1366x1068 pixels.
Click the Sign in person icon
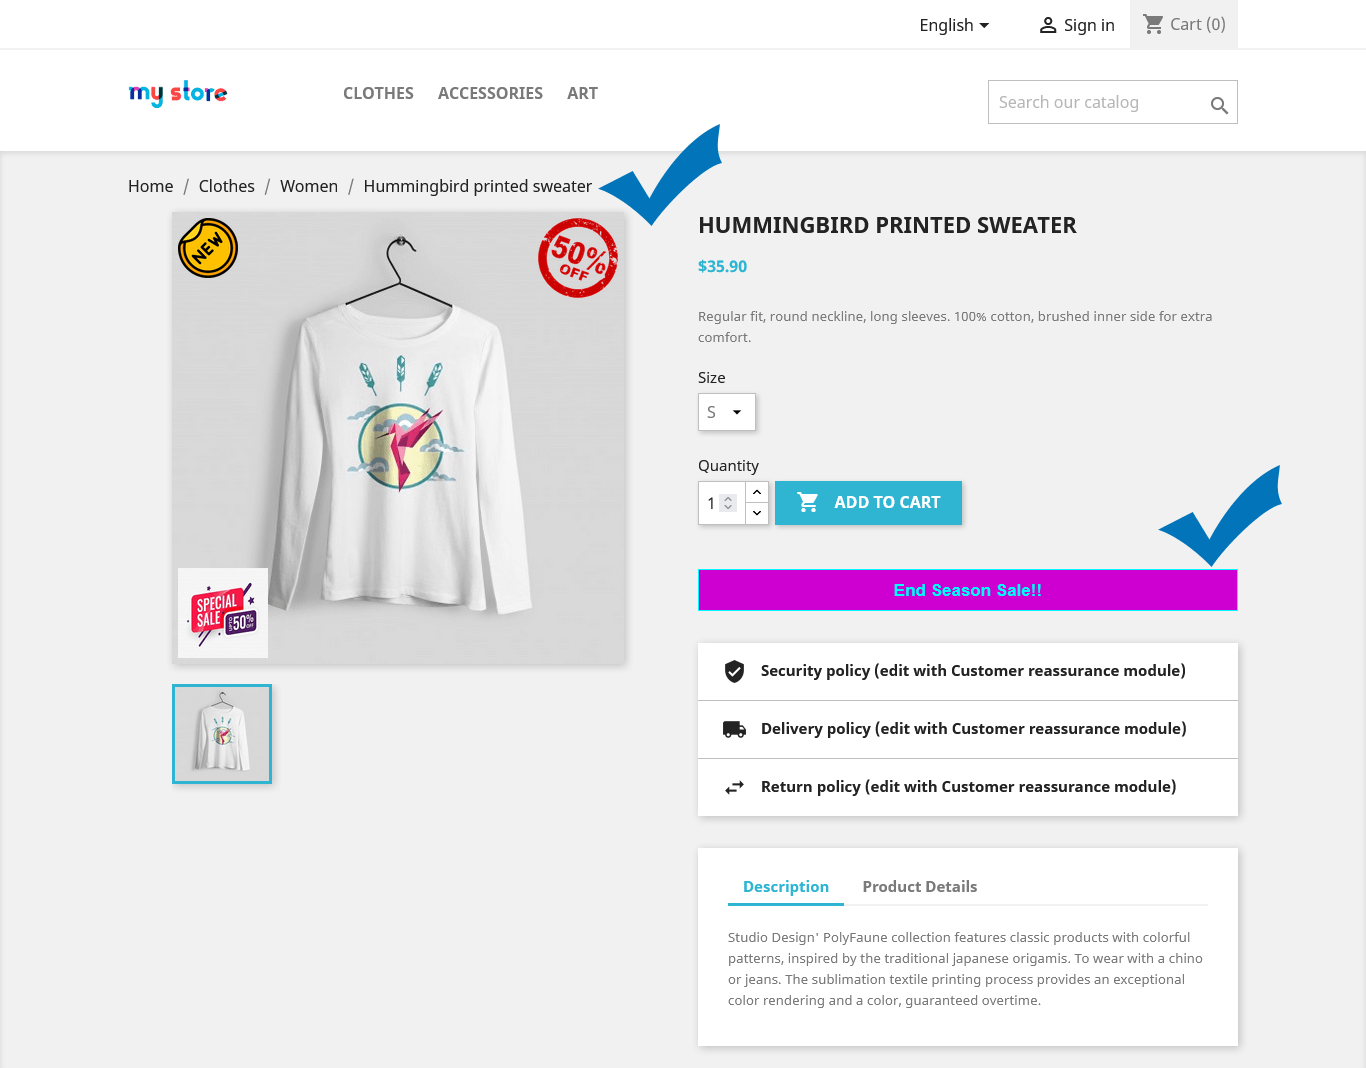(x=1048, y=25)
